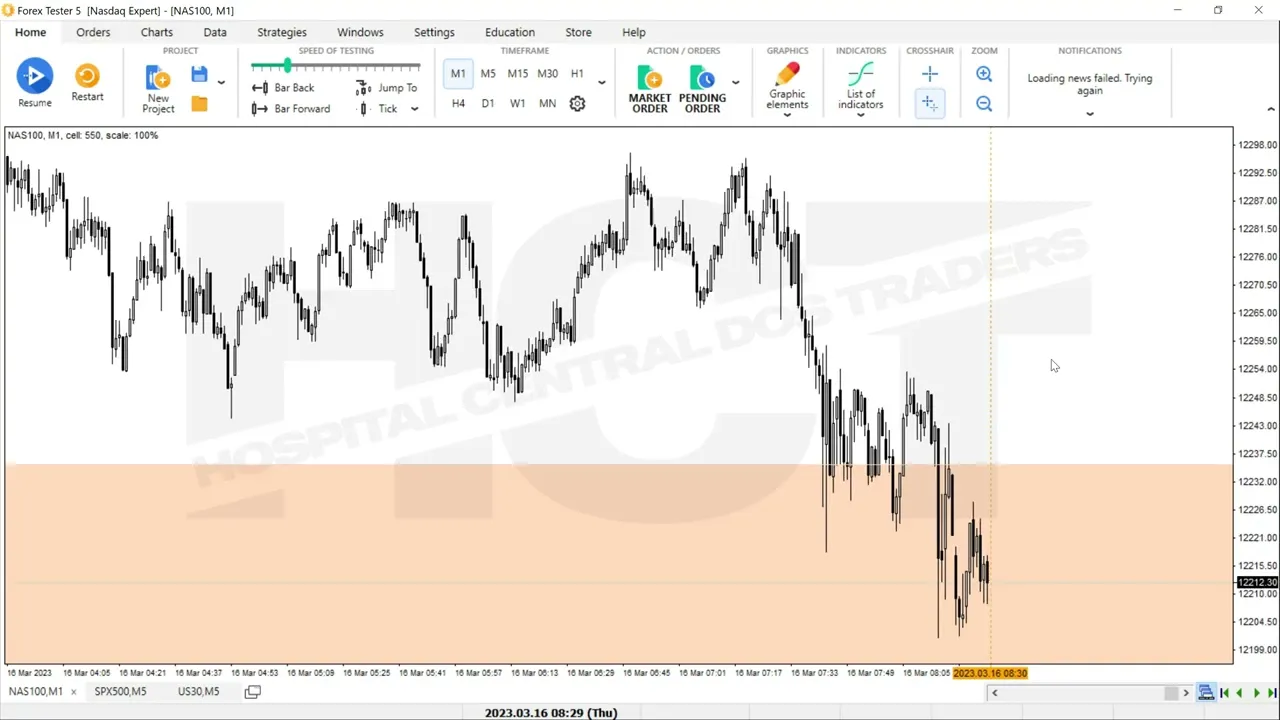Expand the Notifications dropdown arrow
The image size is (1280, 720).
1090,114
